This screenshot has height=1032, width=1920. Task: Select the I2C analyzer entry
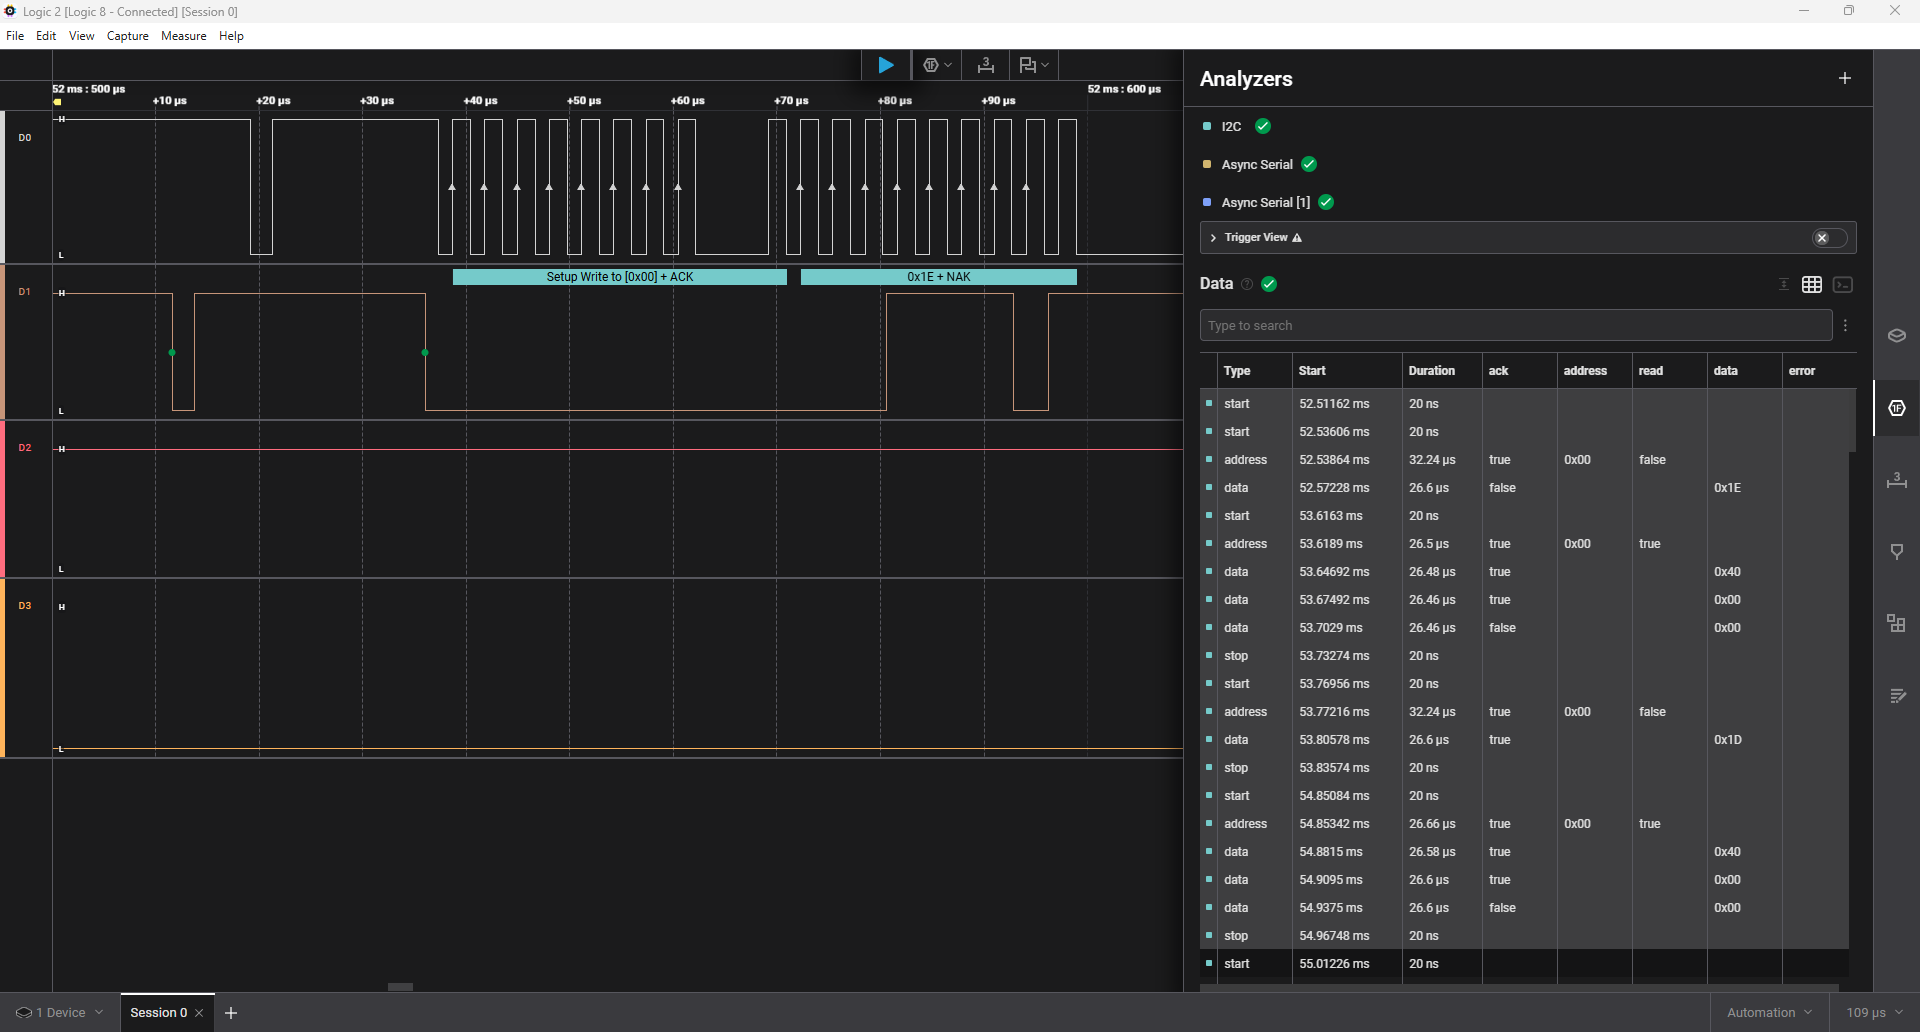click(1231, 127)
